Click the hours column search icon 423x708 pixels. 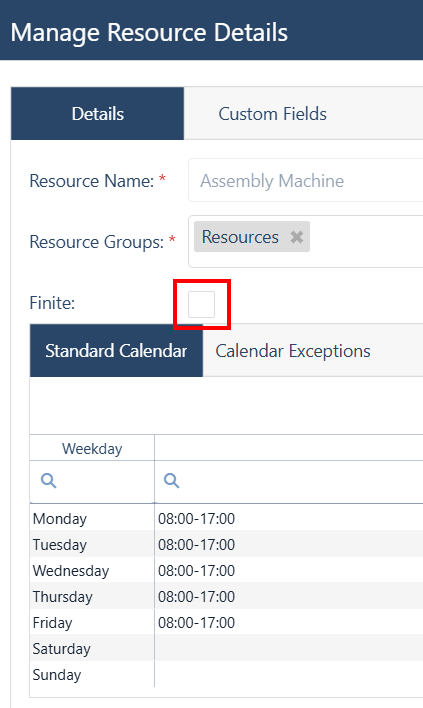[172, 480]
